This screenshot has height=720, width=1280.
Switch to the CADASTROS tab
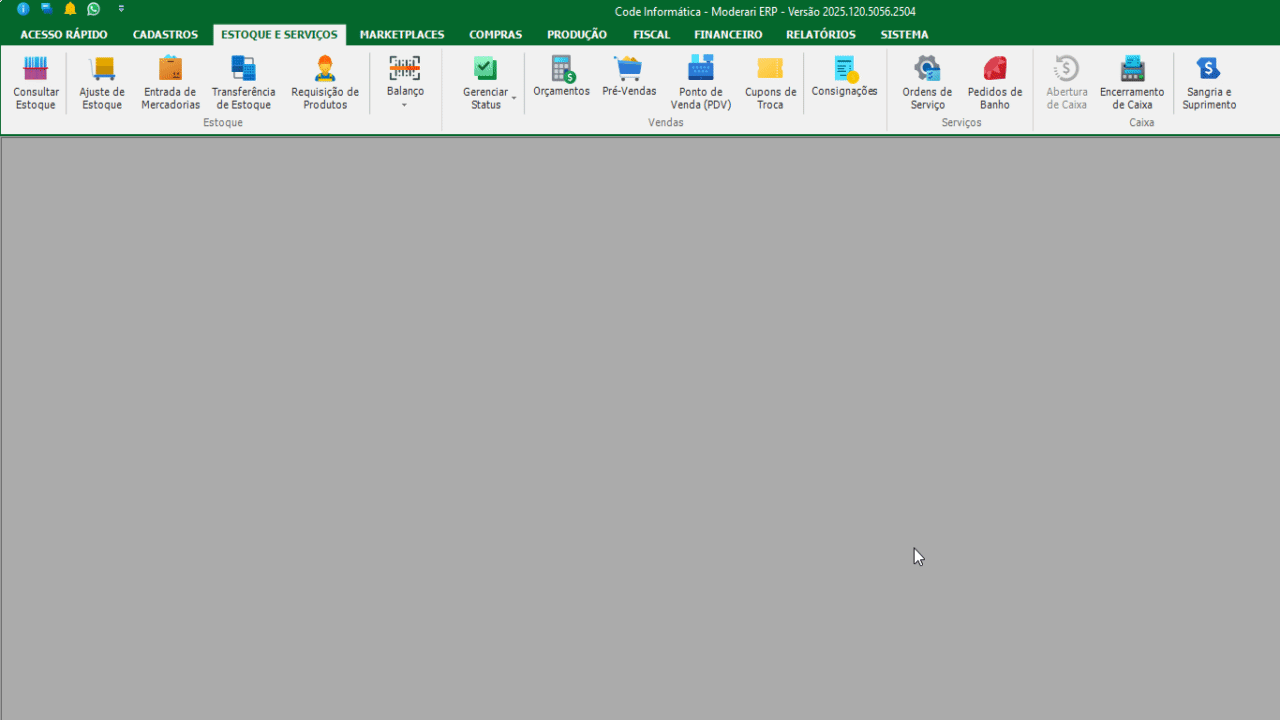pos(166,34)
